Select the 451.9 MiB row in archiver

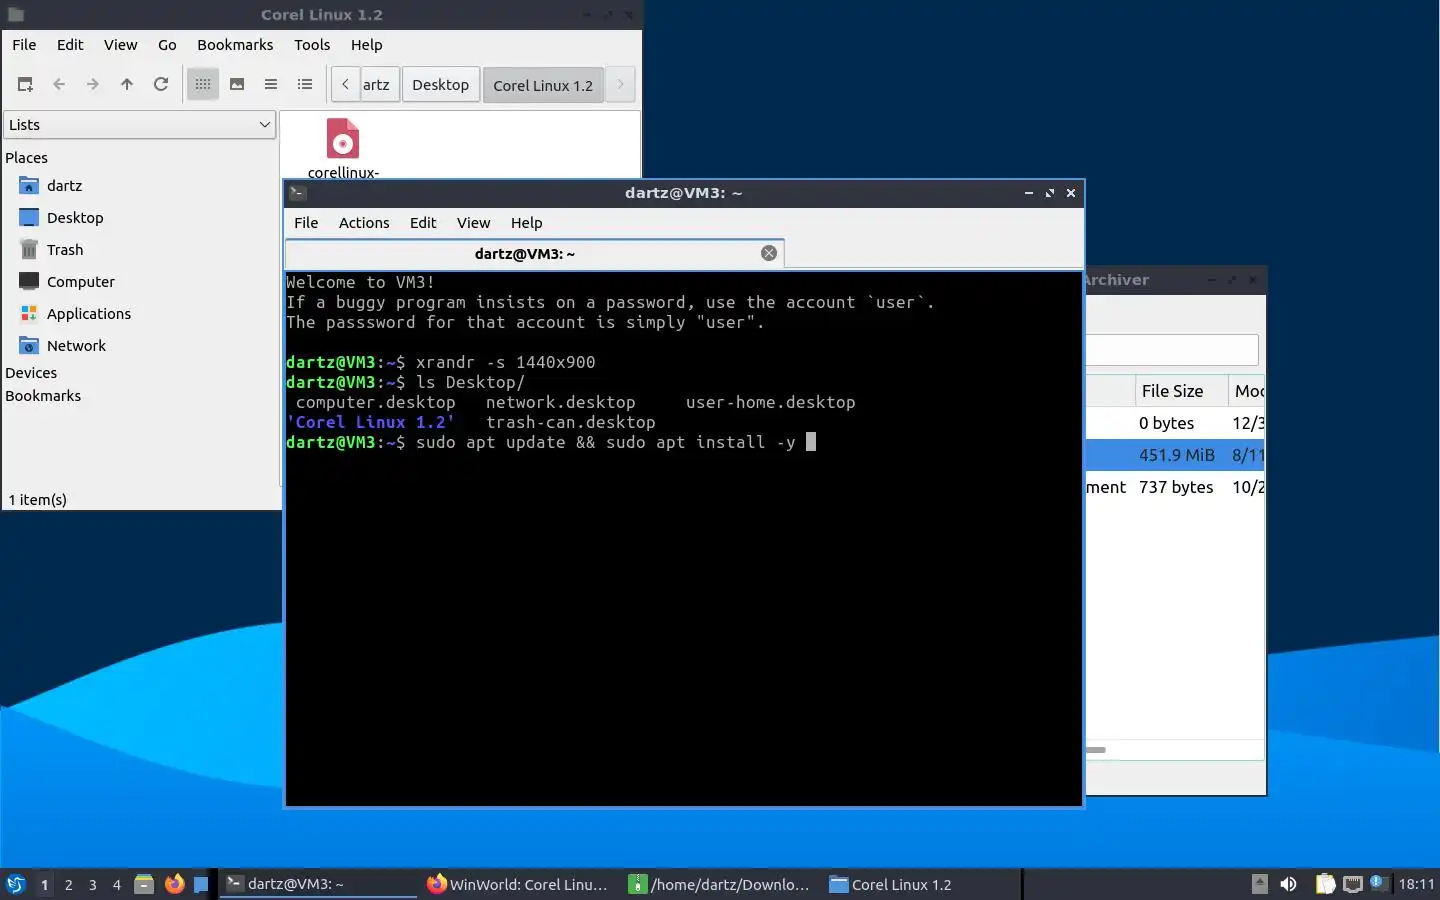click(x=1175, y=455)
